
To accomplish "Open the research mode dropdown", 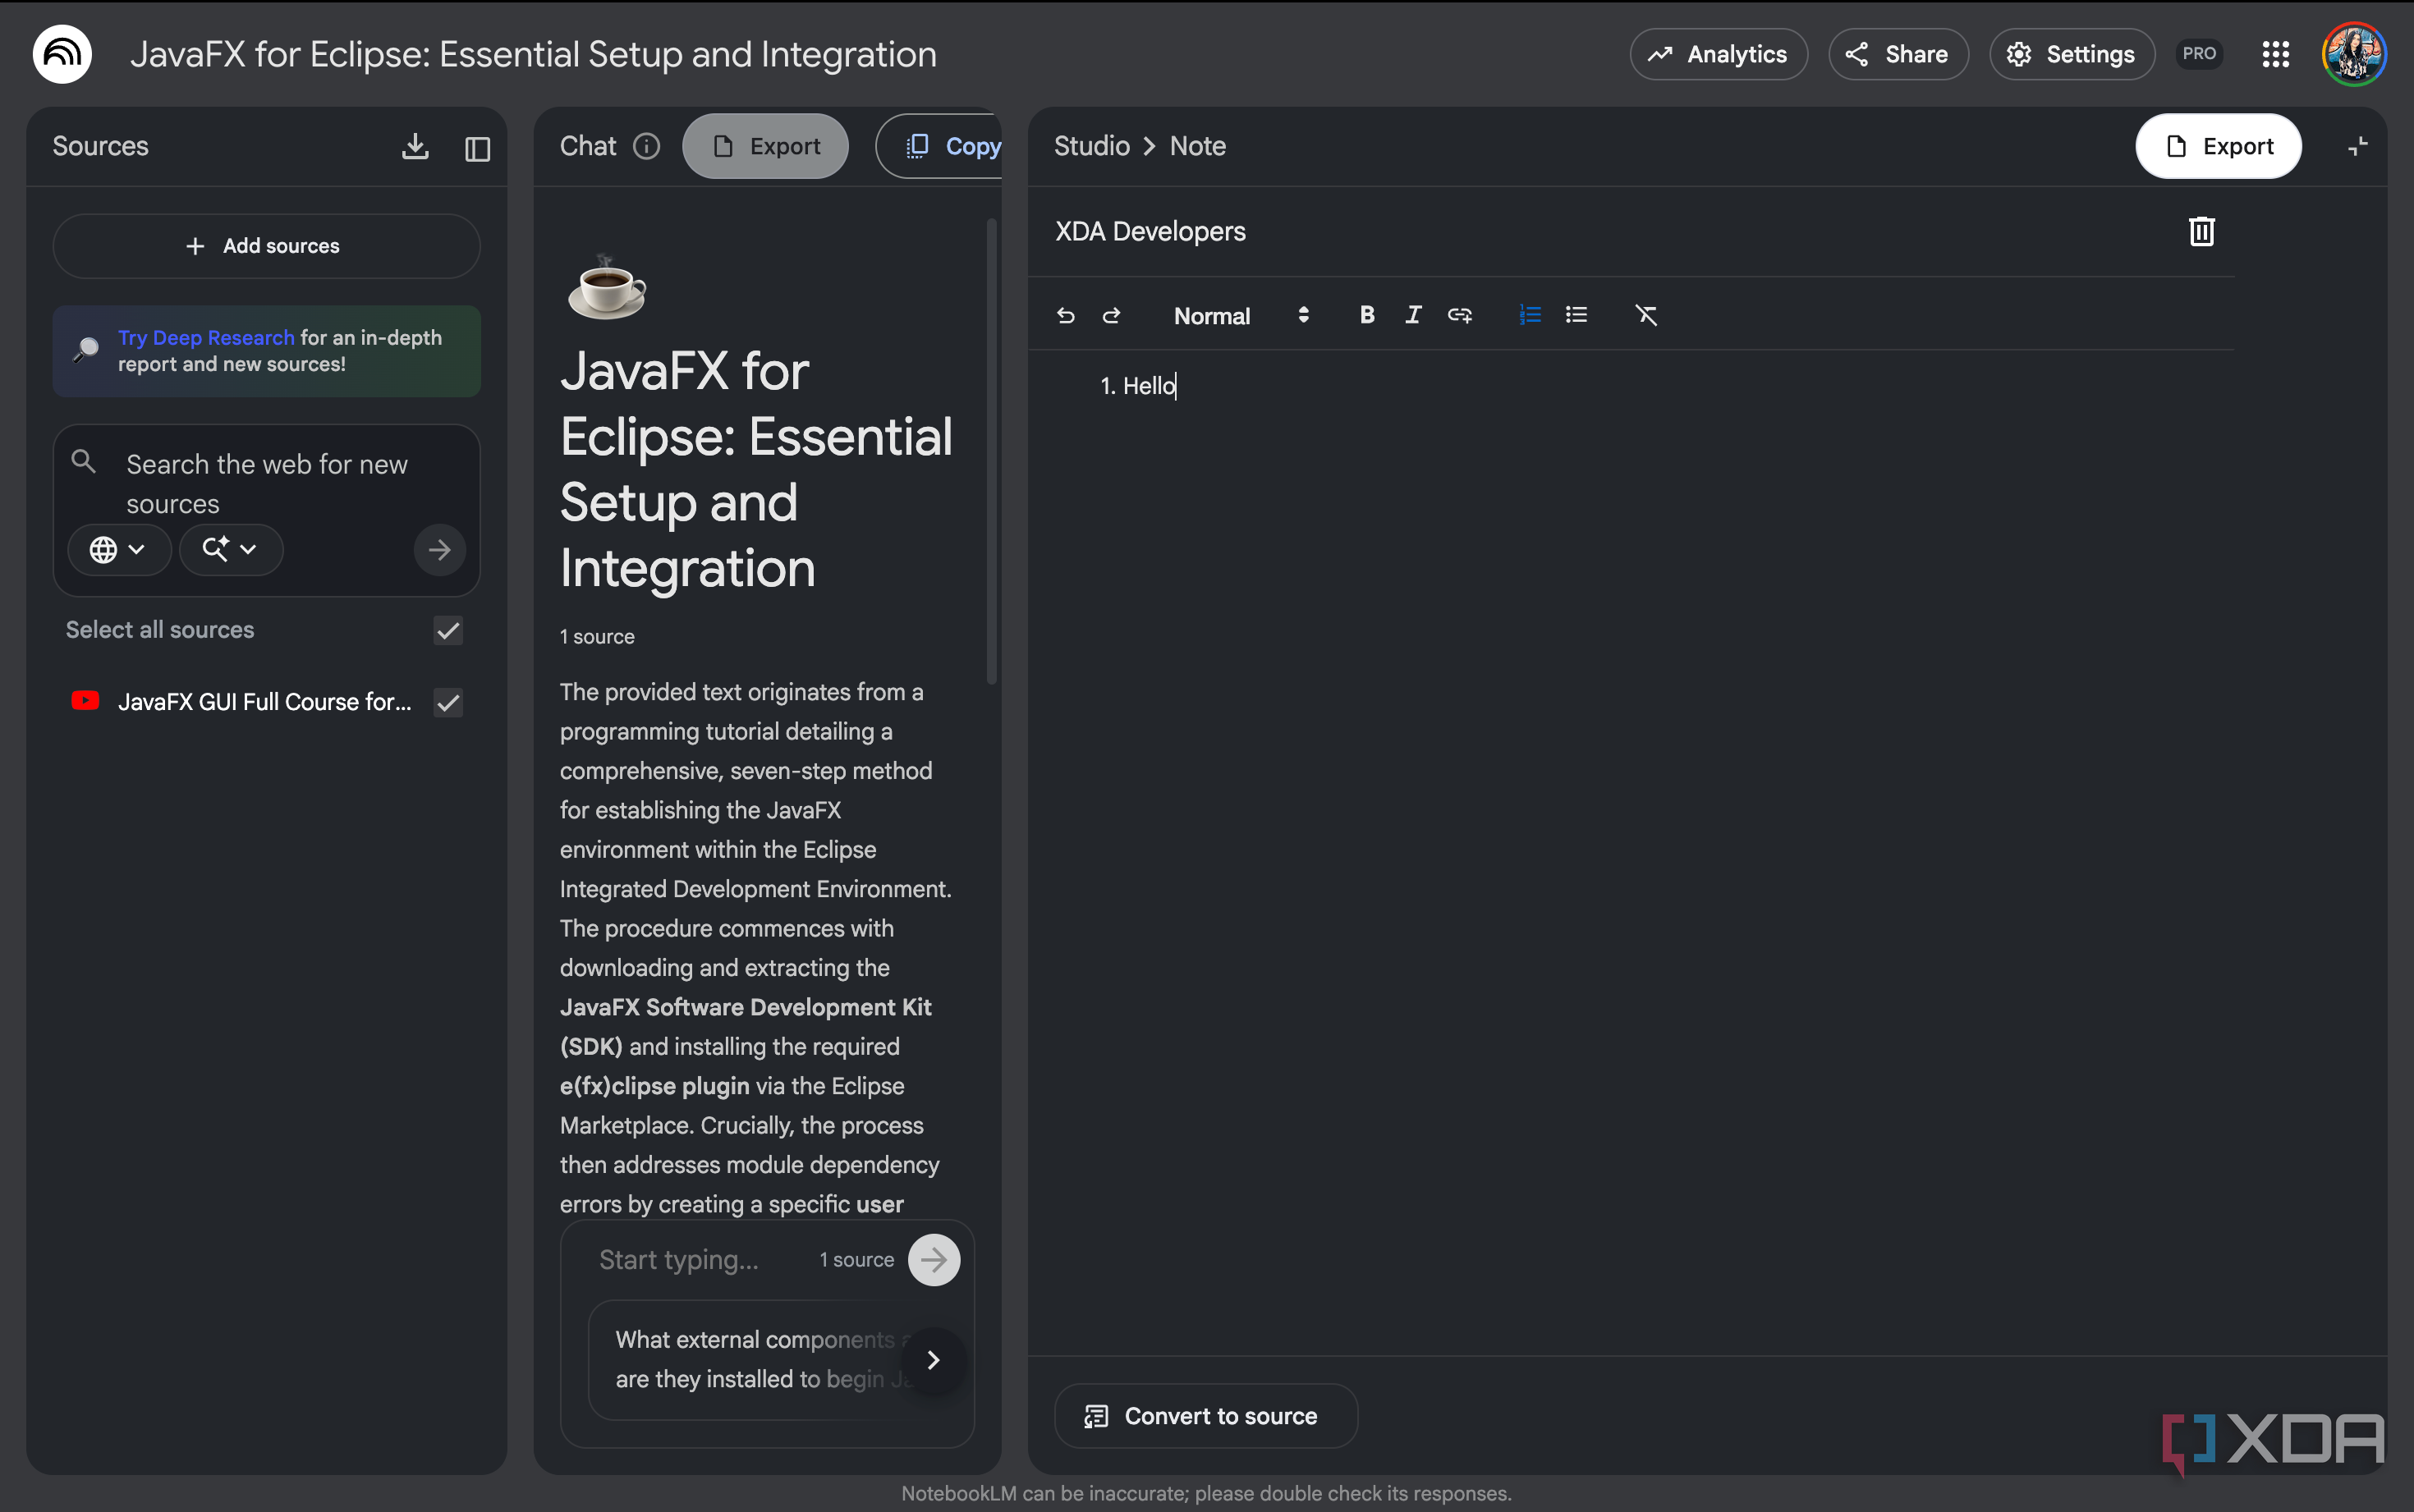I will (231, 549).
